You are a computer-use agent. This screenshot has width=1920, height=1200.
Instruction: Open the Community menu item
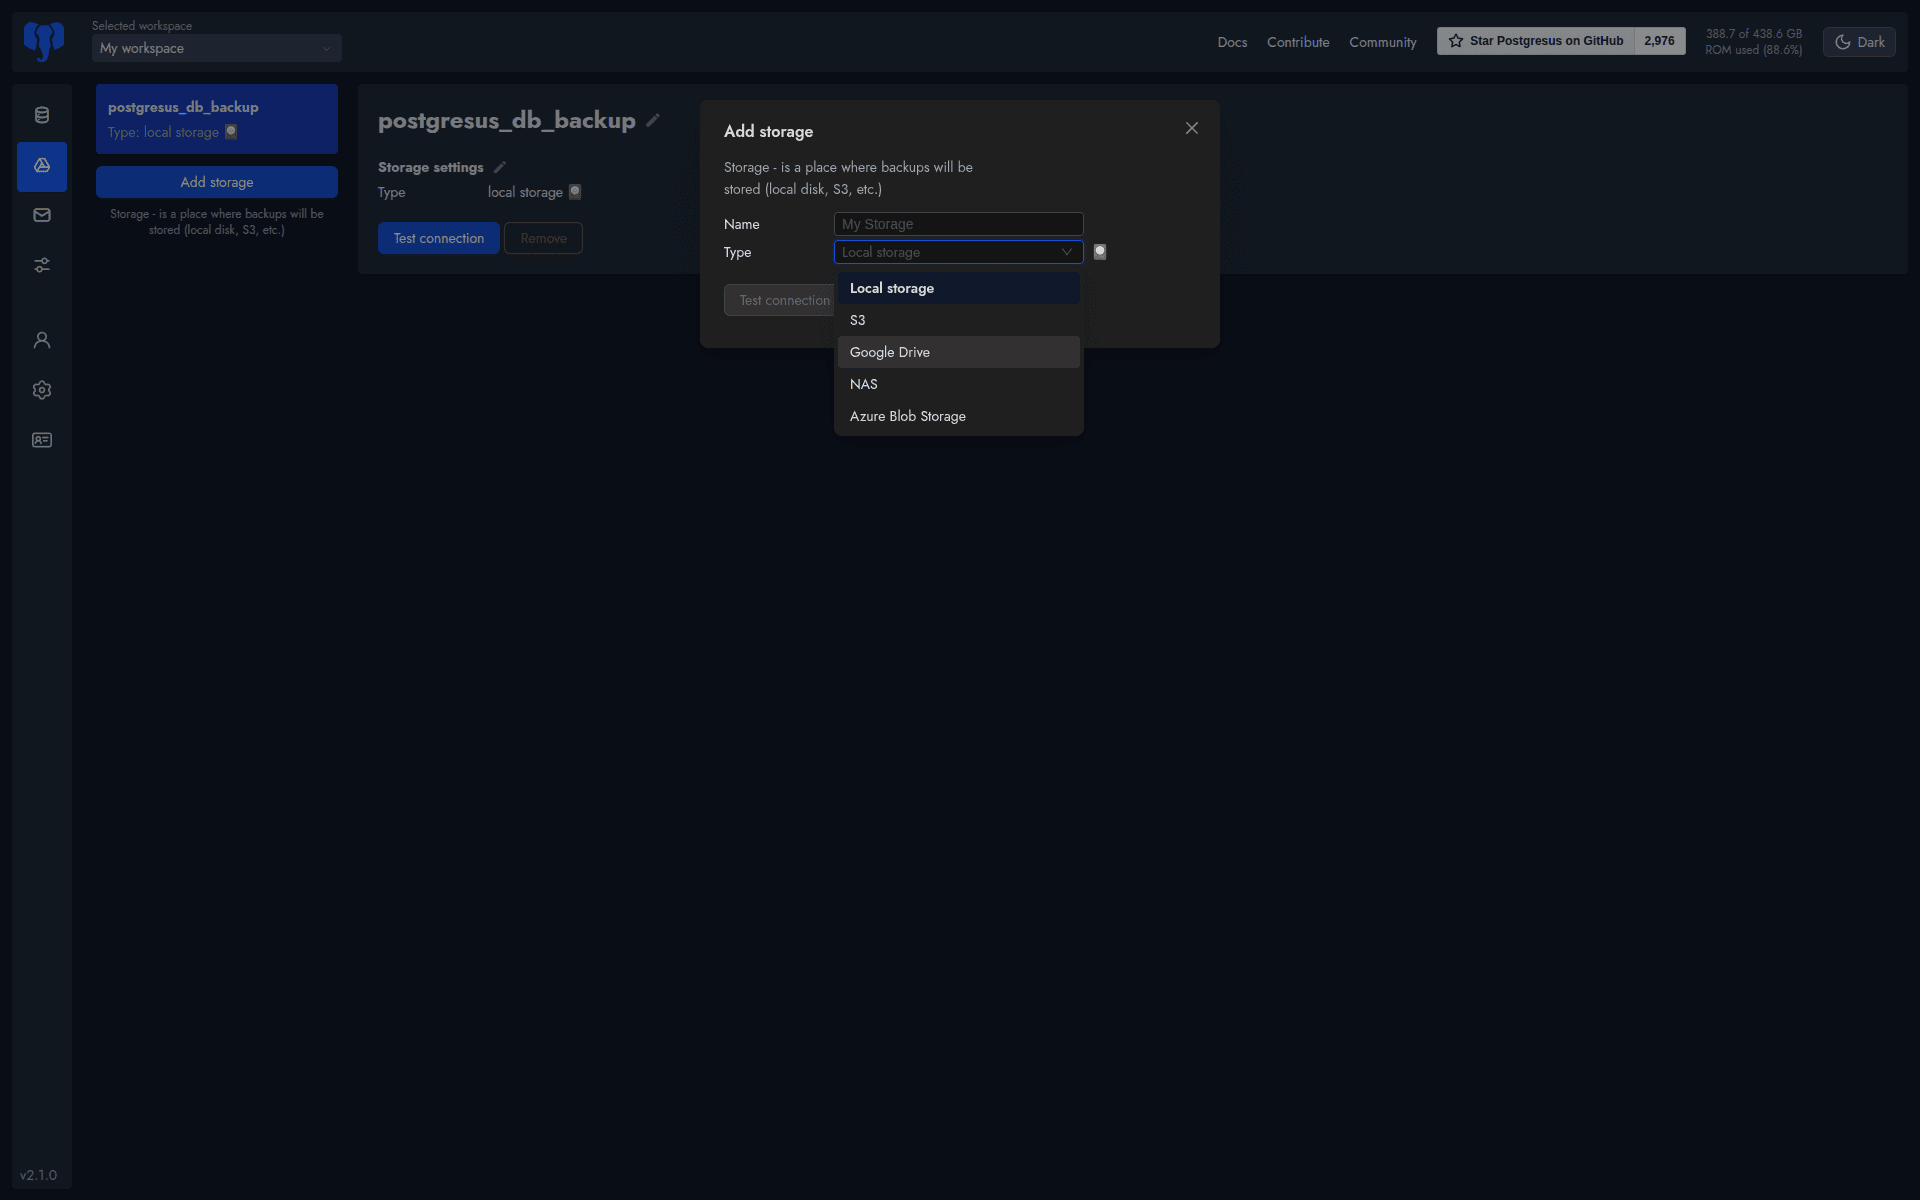[1383, 42]
